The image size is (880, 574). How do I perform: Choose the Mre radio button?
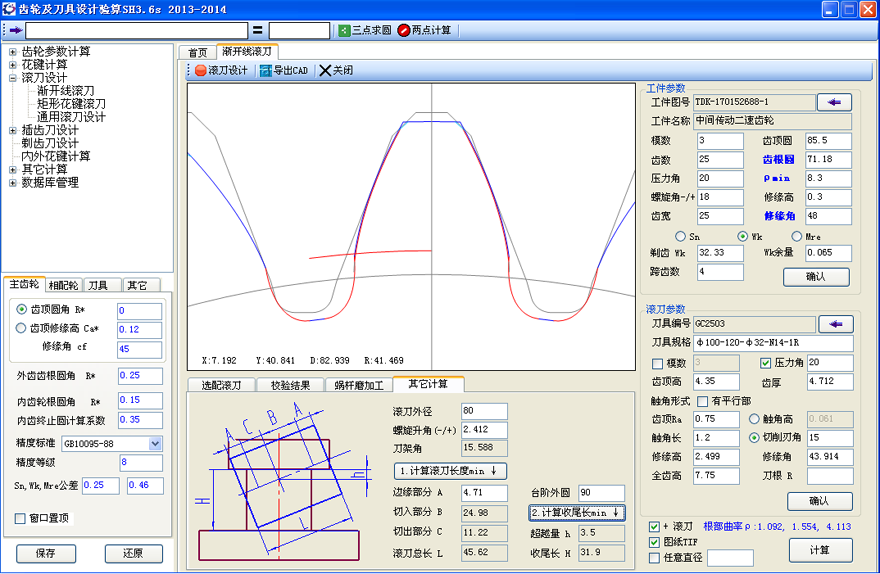tap(796, 236)
